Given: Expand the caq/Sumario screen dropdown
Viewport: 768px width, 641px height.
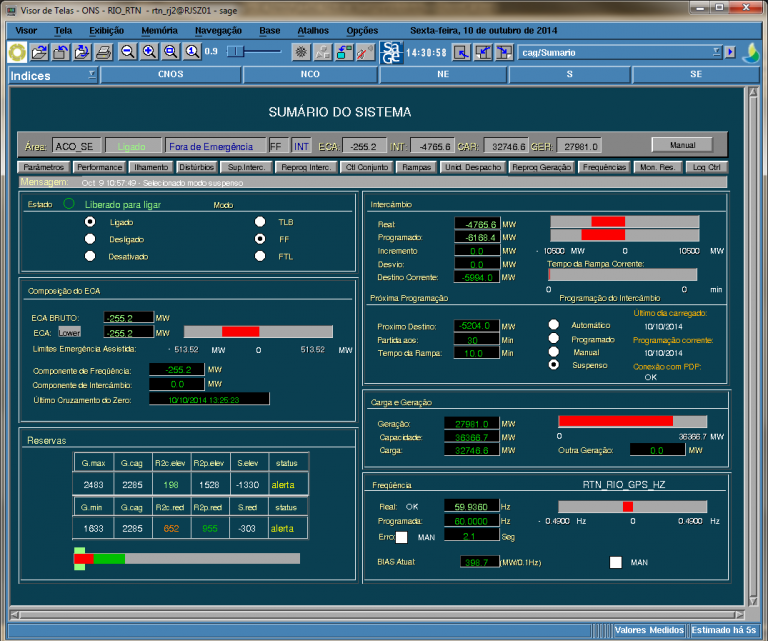Looking at the screenshot, I should [716, 51].
